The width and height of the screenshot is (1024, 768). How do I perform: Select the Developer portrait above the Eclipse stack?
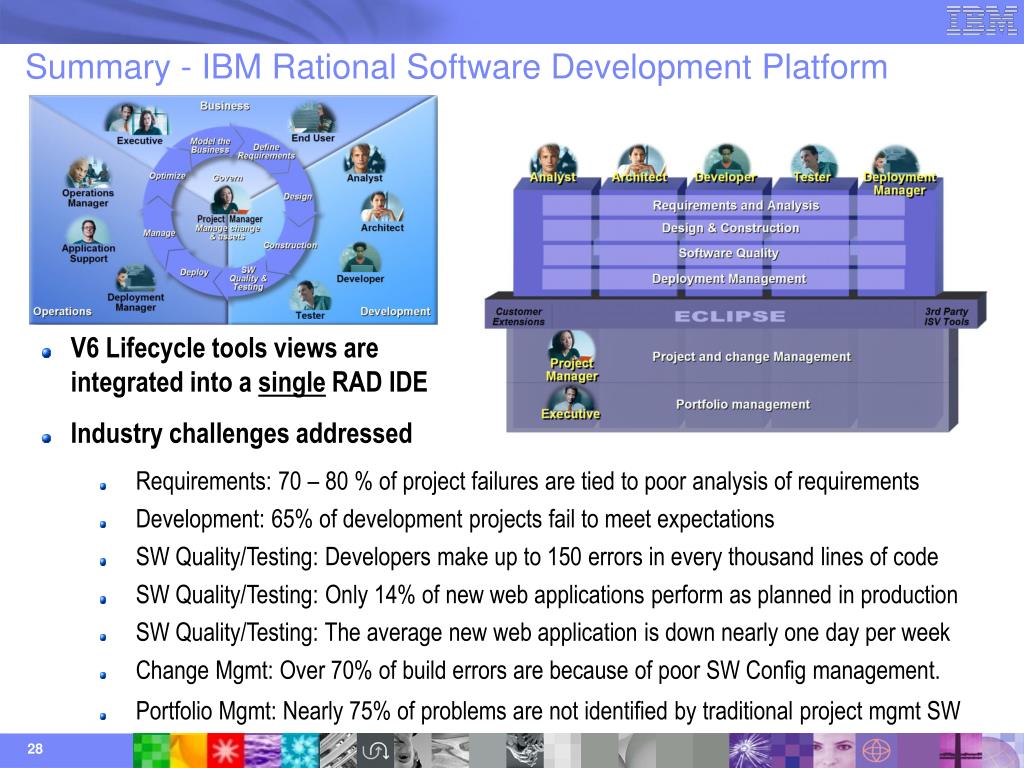726,161
